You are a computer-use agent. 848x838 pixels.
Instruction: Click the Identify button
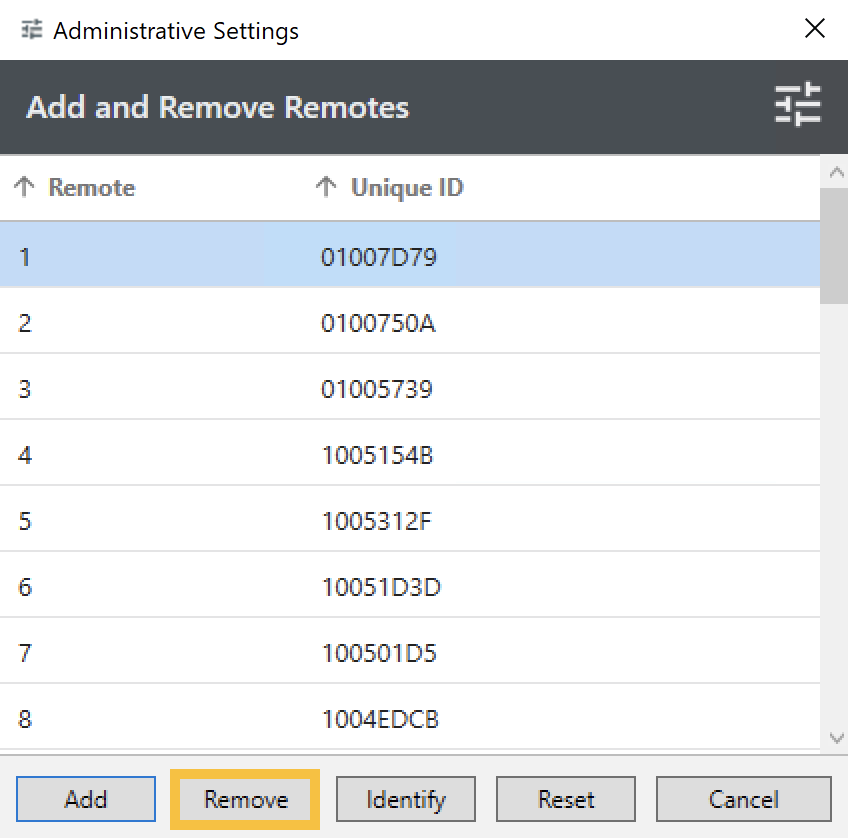(x=406, y=800)
